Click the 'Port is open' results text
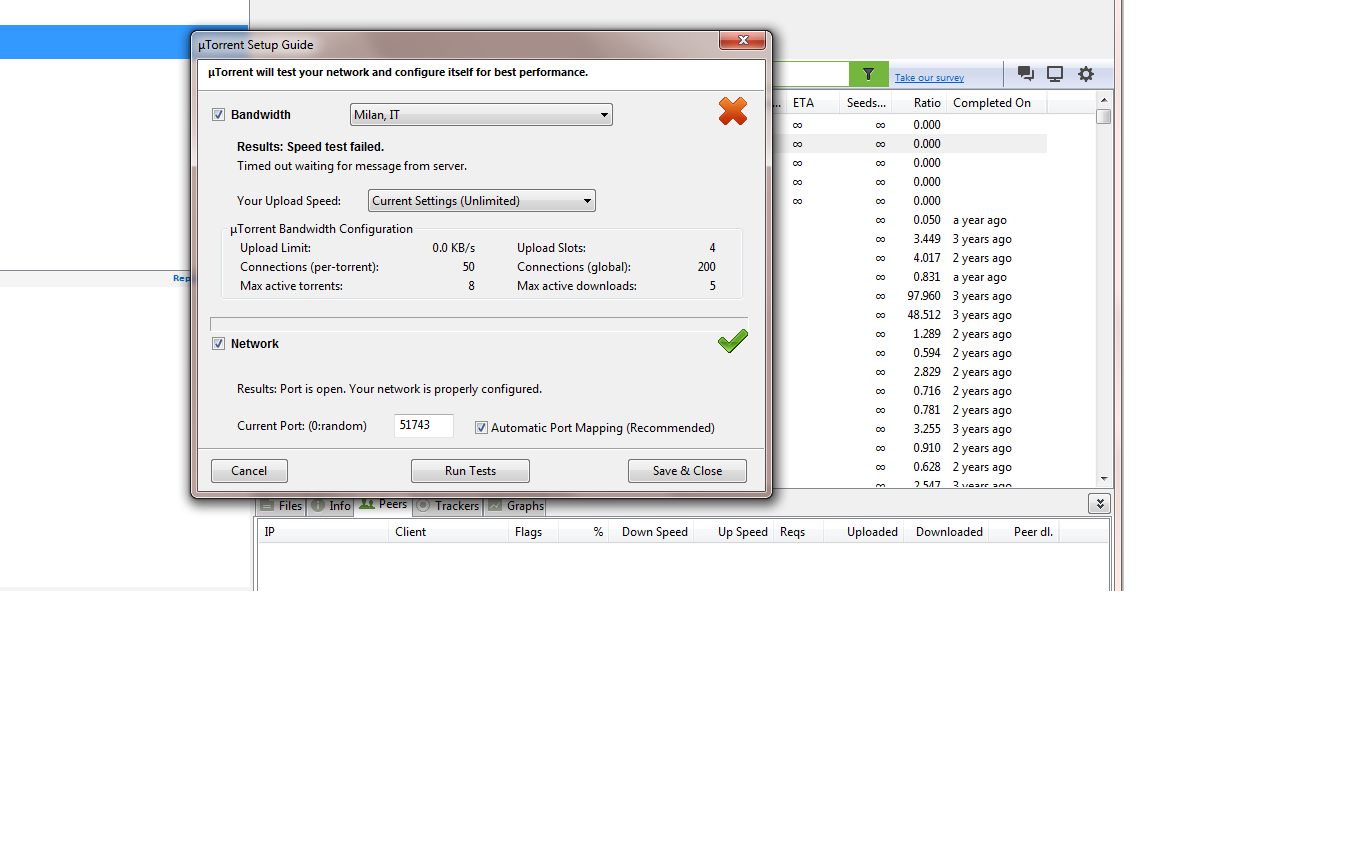1361x851 pixels. coord(389,389)
